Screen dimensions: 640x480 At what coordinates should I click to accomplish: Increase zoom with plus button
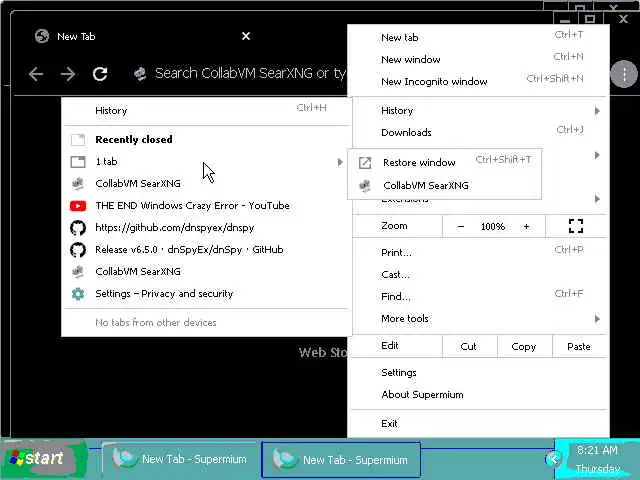(x=527, y=226)
